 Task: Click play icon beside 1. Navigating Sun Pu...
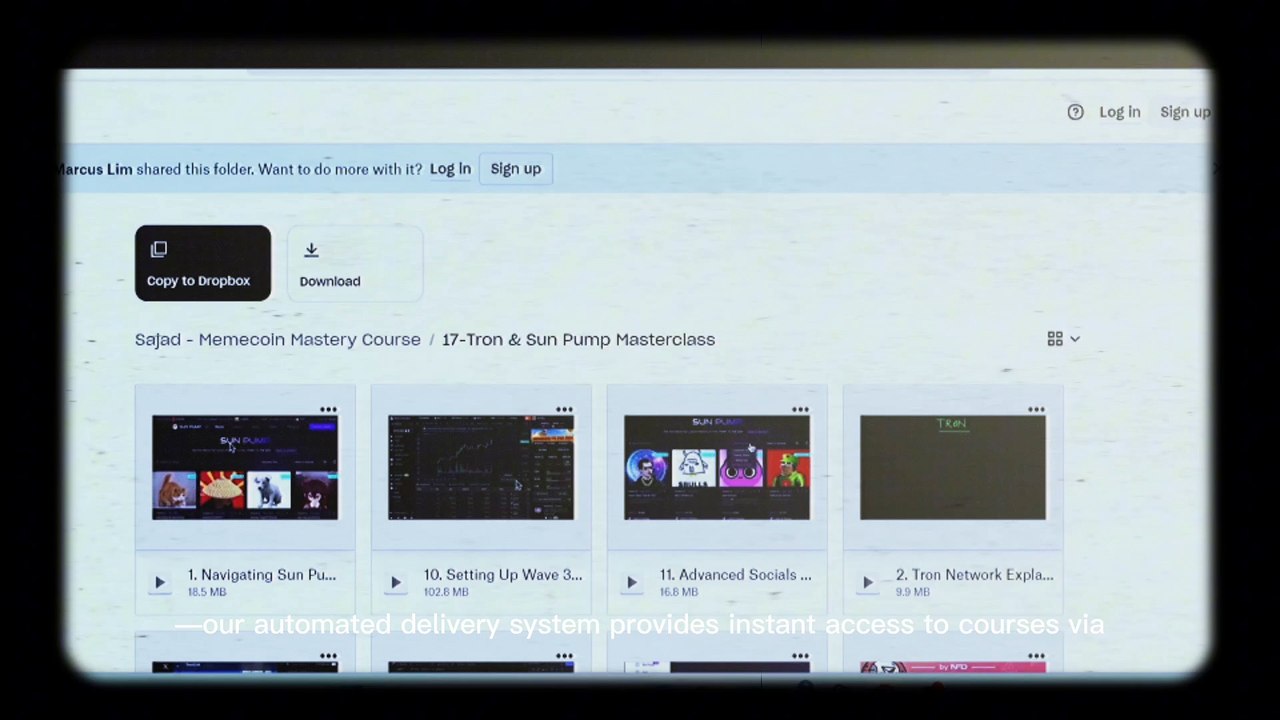tap(159, 582)
